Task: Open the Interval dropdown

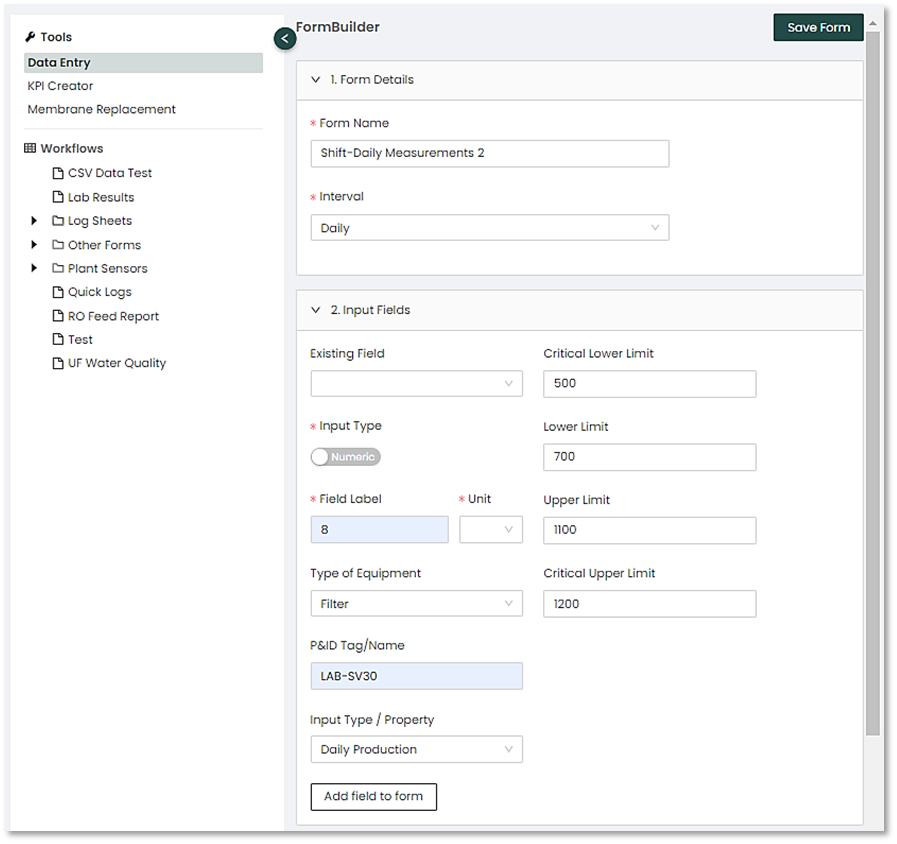Action: click(489, 228)
